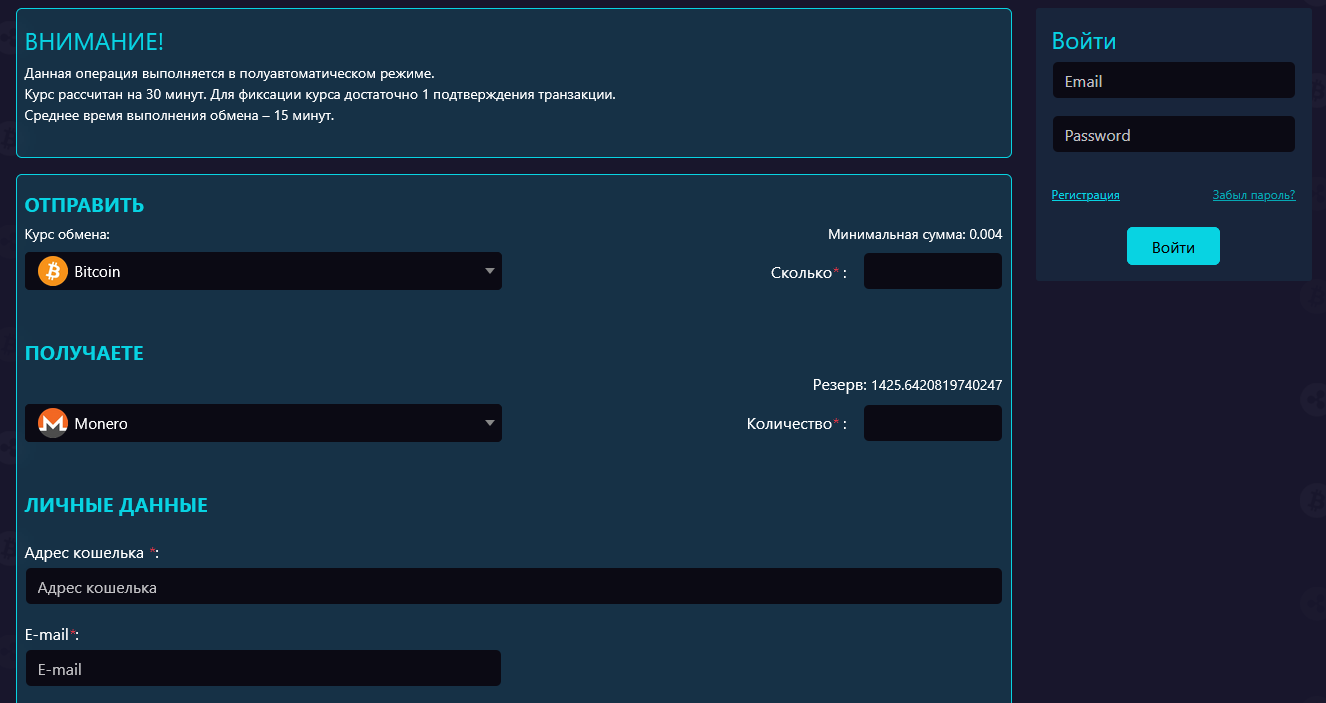The width and height of the screenshot is (1326, 703).
Task: Focus the Количество amount input field
Action: [x=932, y=423]
